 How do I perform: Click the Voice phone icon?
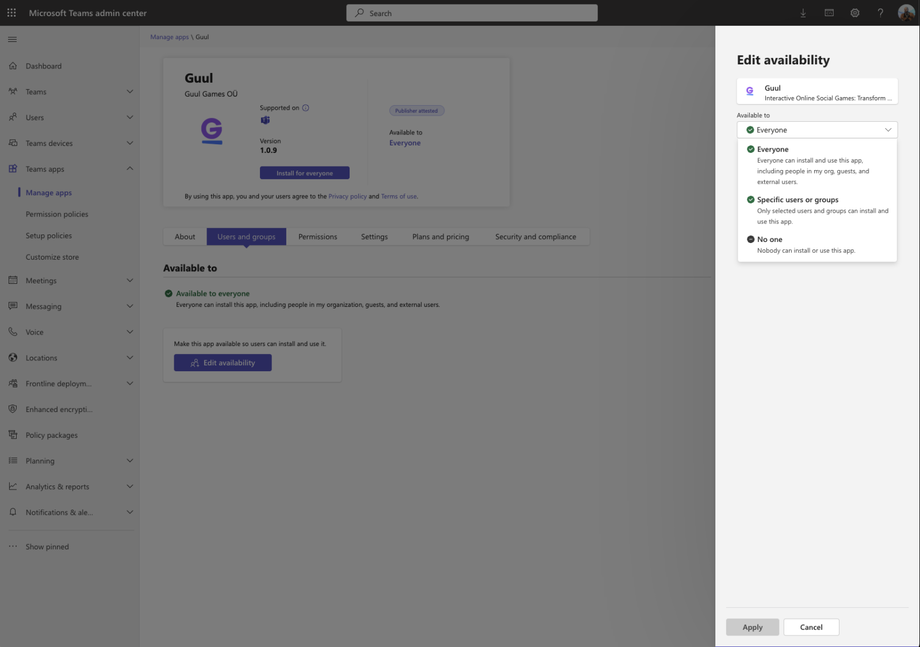(x=13, y=332)
